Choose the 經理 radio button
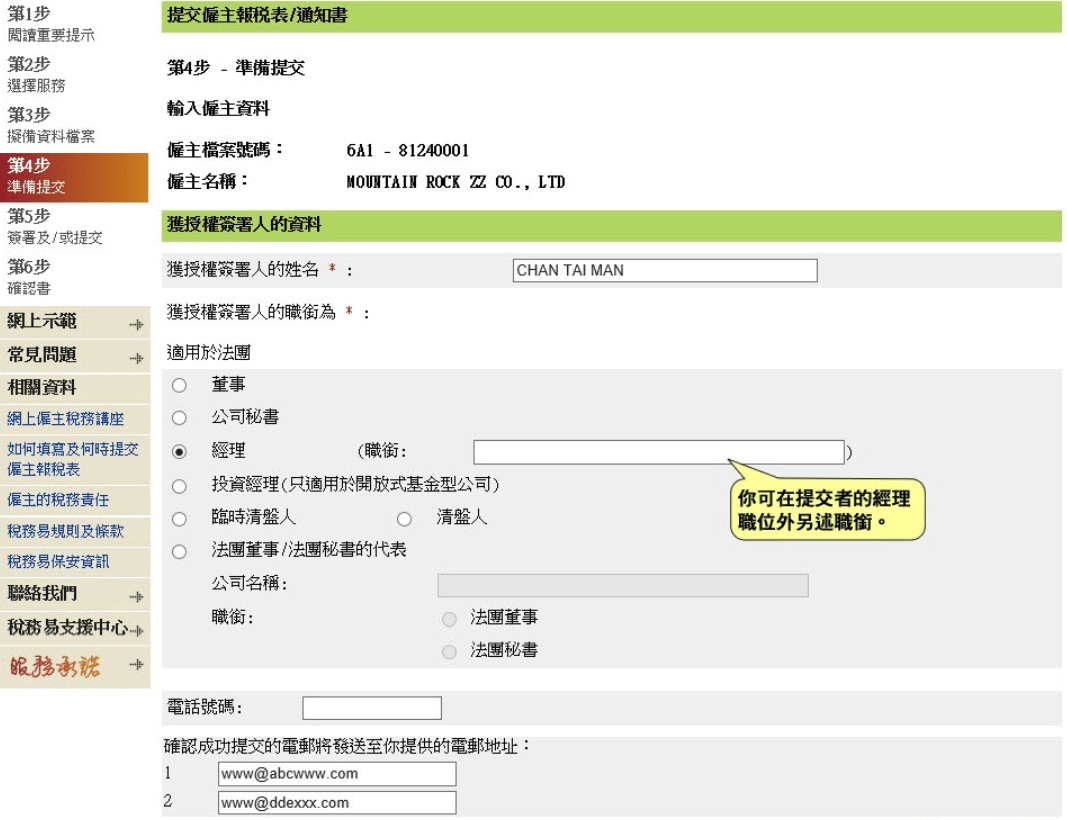The image size is (1067, 820). point(179,452)
